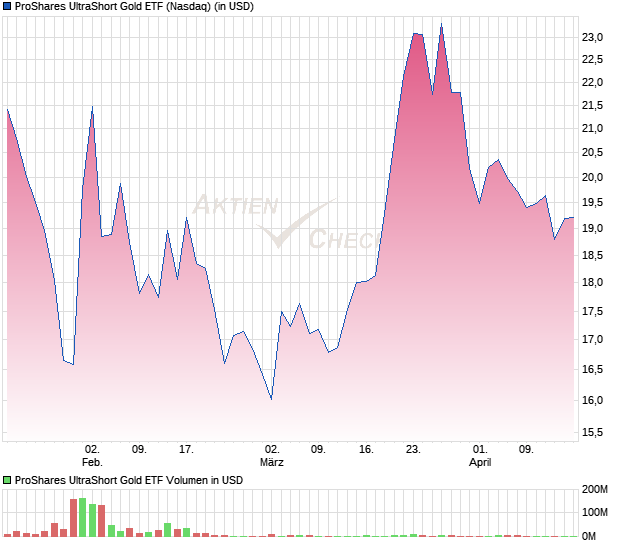The width and height of the screenshot is (620, 546).
Task: Click the 23,0 price axis label
Action: (593, 37)
